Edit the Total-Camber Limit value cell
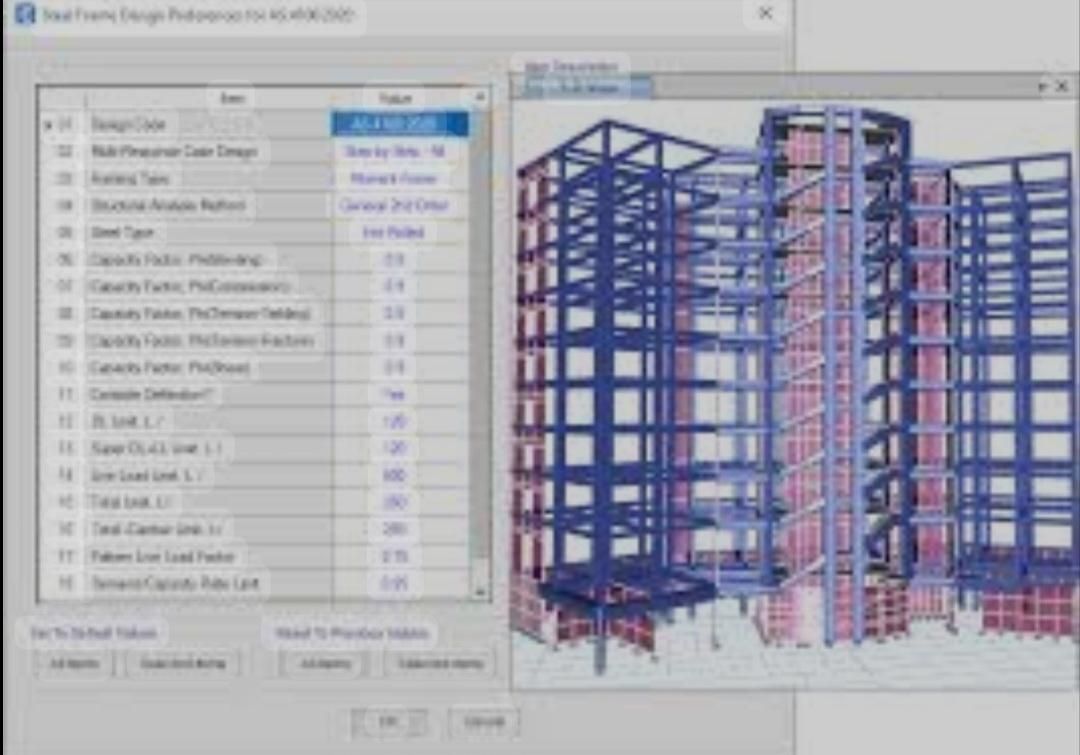Screen dimensions: 1080x755 (400, 529)
